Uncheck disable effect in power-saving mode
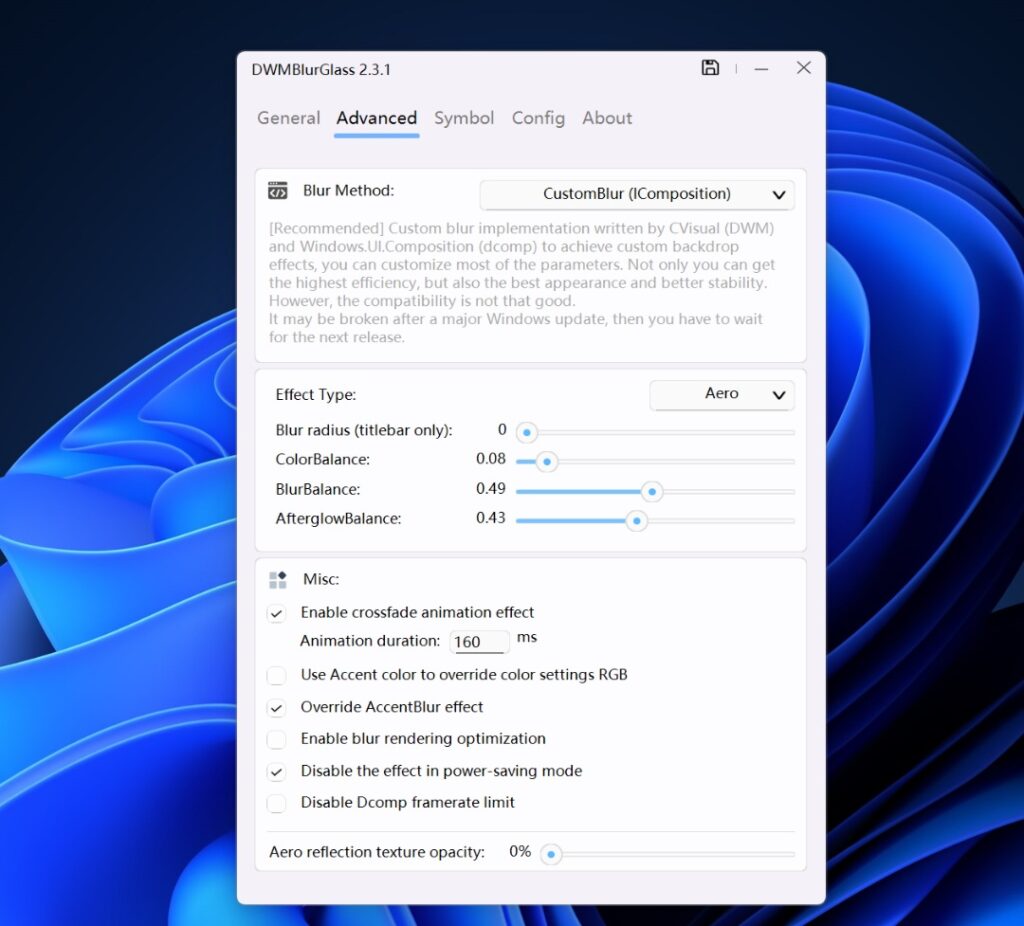Image resolution: width=1024 pixels, height=926 pixels. pos(277,771)
